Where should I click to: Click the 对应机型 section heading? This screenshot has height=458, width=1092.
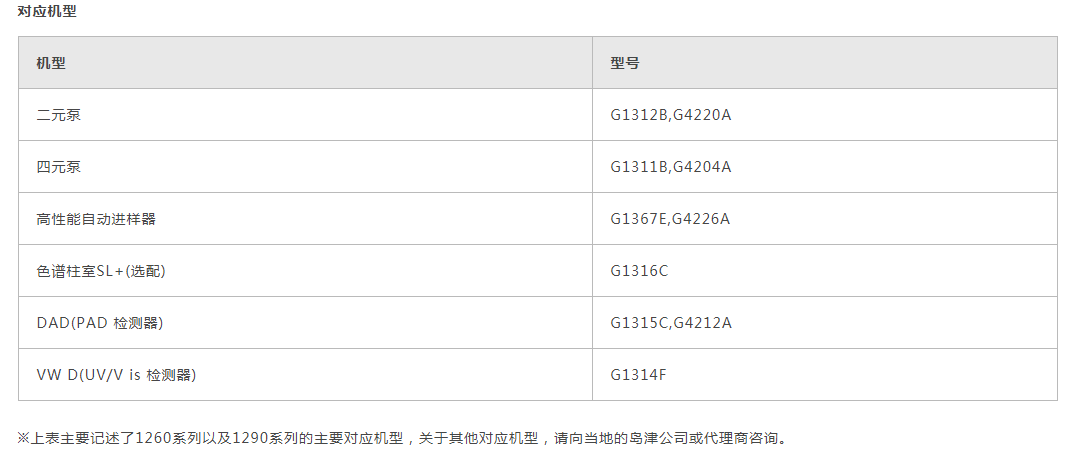(47, 13)
